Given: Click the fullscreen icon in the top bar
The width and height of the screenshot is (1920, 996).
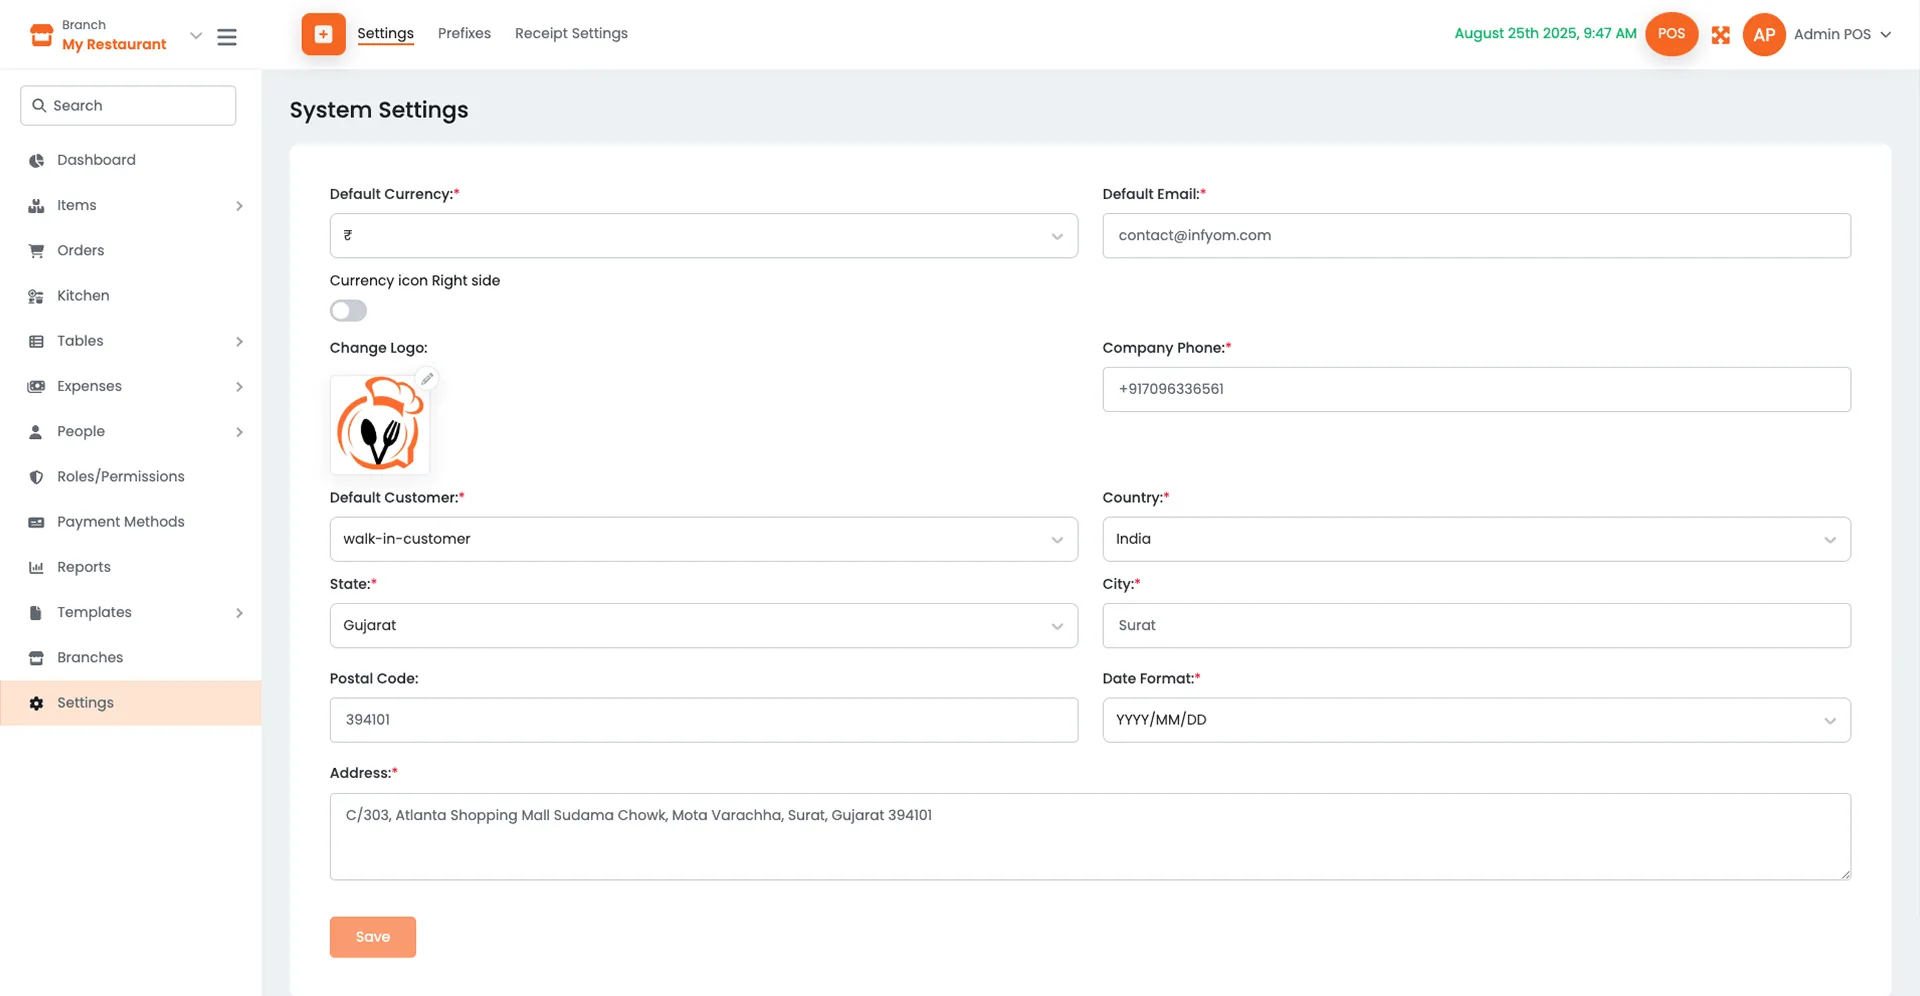Looking at the screenshot, I should (x=1721, y=34).
